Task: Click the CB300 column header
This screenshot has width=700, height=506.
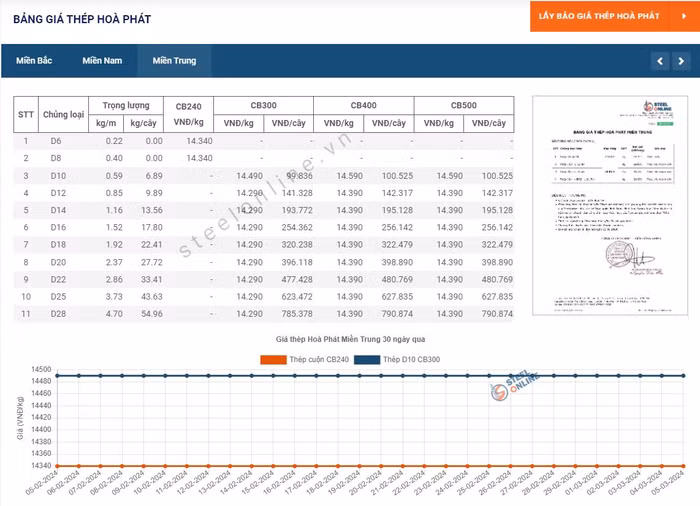Action: pyautogui.click(x=263, y=105)
